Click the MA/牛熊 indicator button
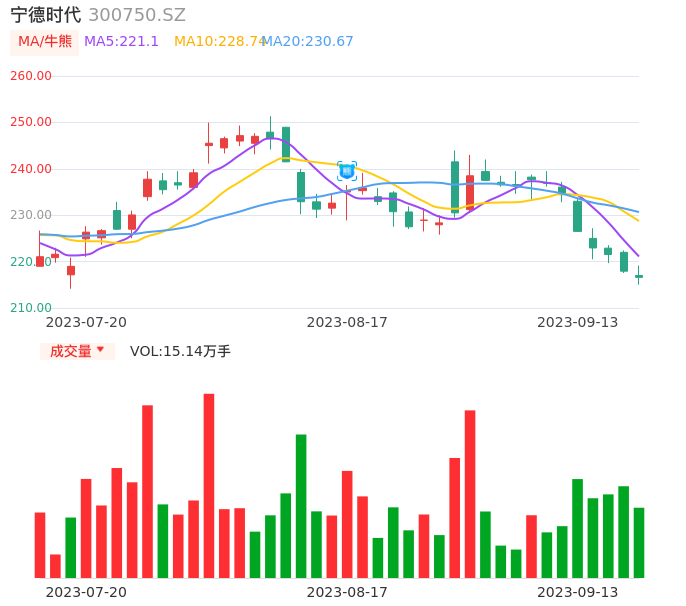686x606 pixels. point(44,42)
